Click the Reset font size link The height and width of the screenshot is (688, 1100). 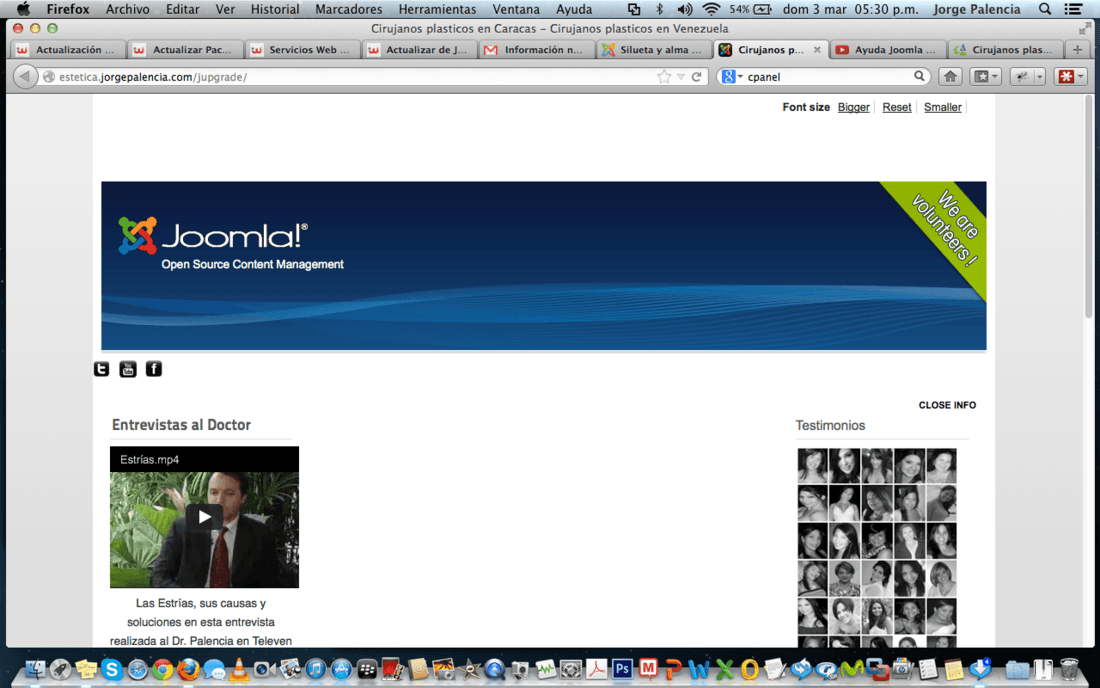897,107
